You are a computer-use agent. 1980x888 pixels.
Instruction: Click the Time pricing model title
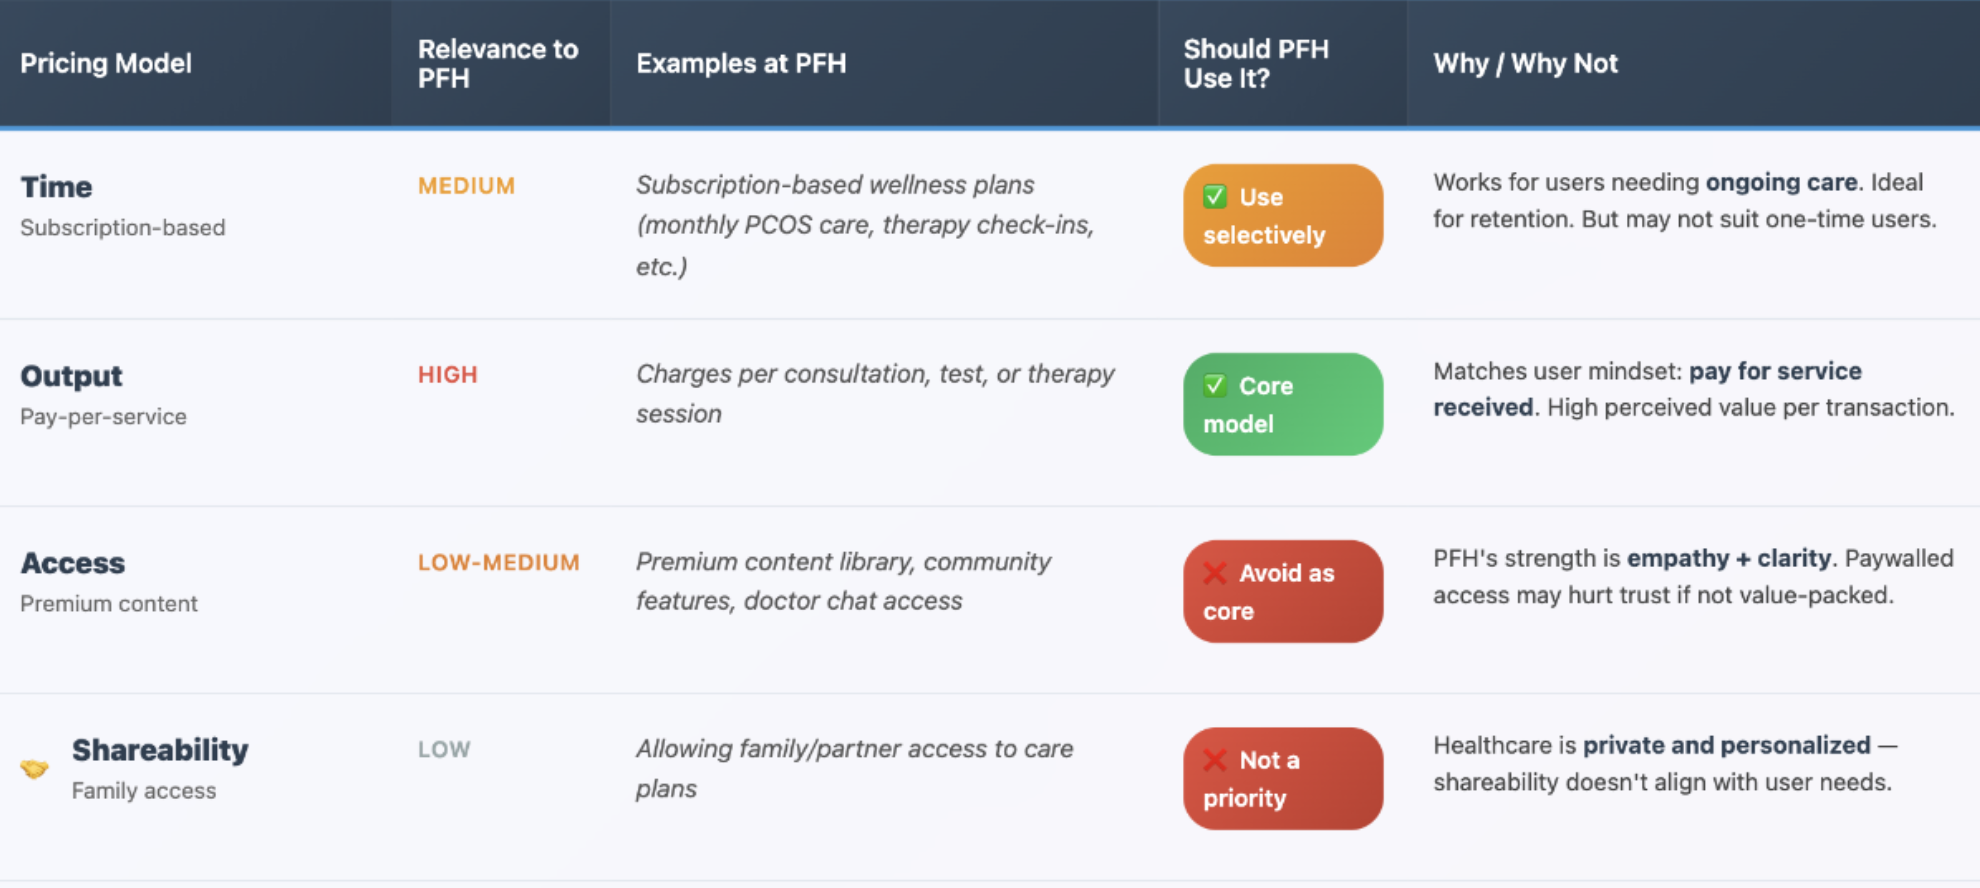(56, 187)
